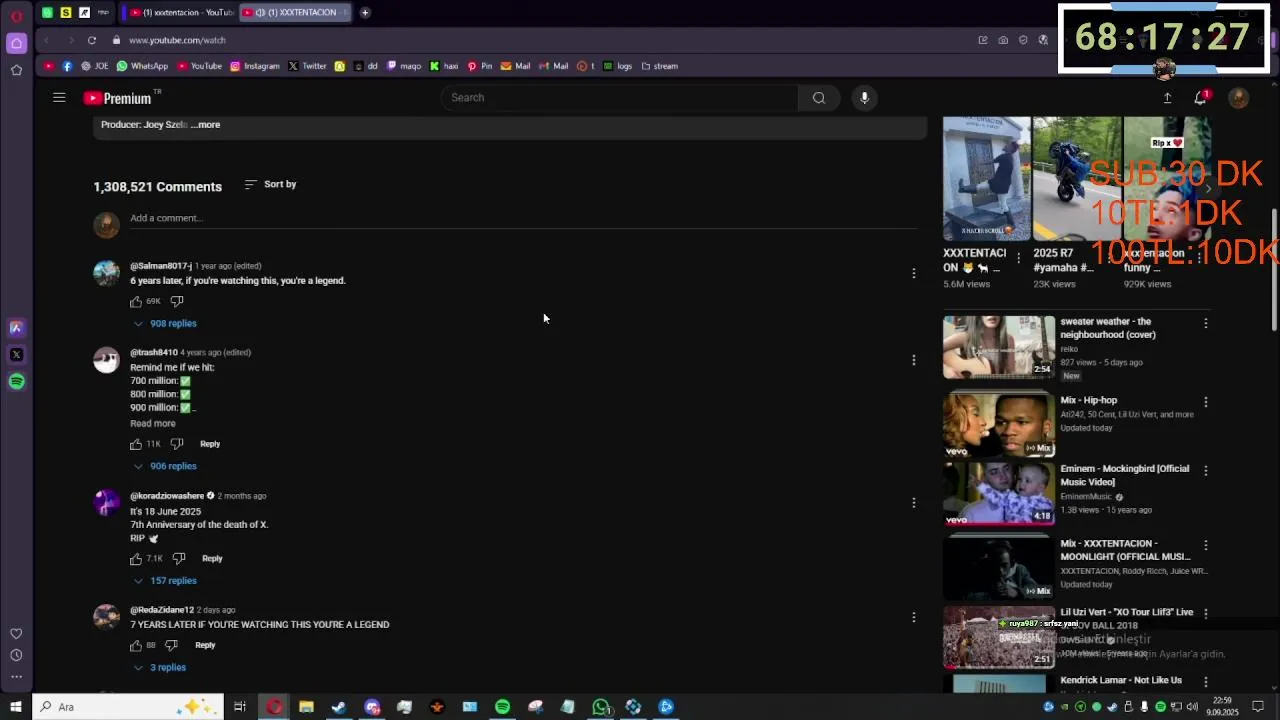This screenshot has width=1280, height=720.
Task: Expand description with ...more
Action: tap(205, 125)
